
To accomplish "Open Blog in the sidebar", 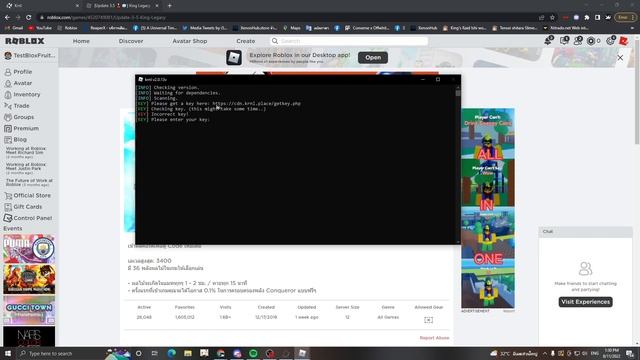I will pos(16,139).
